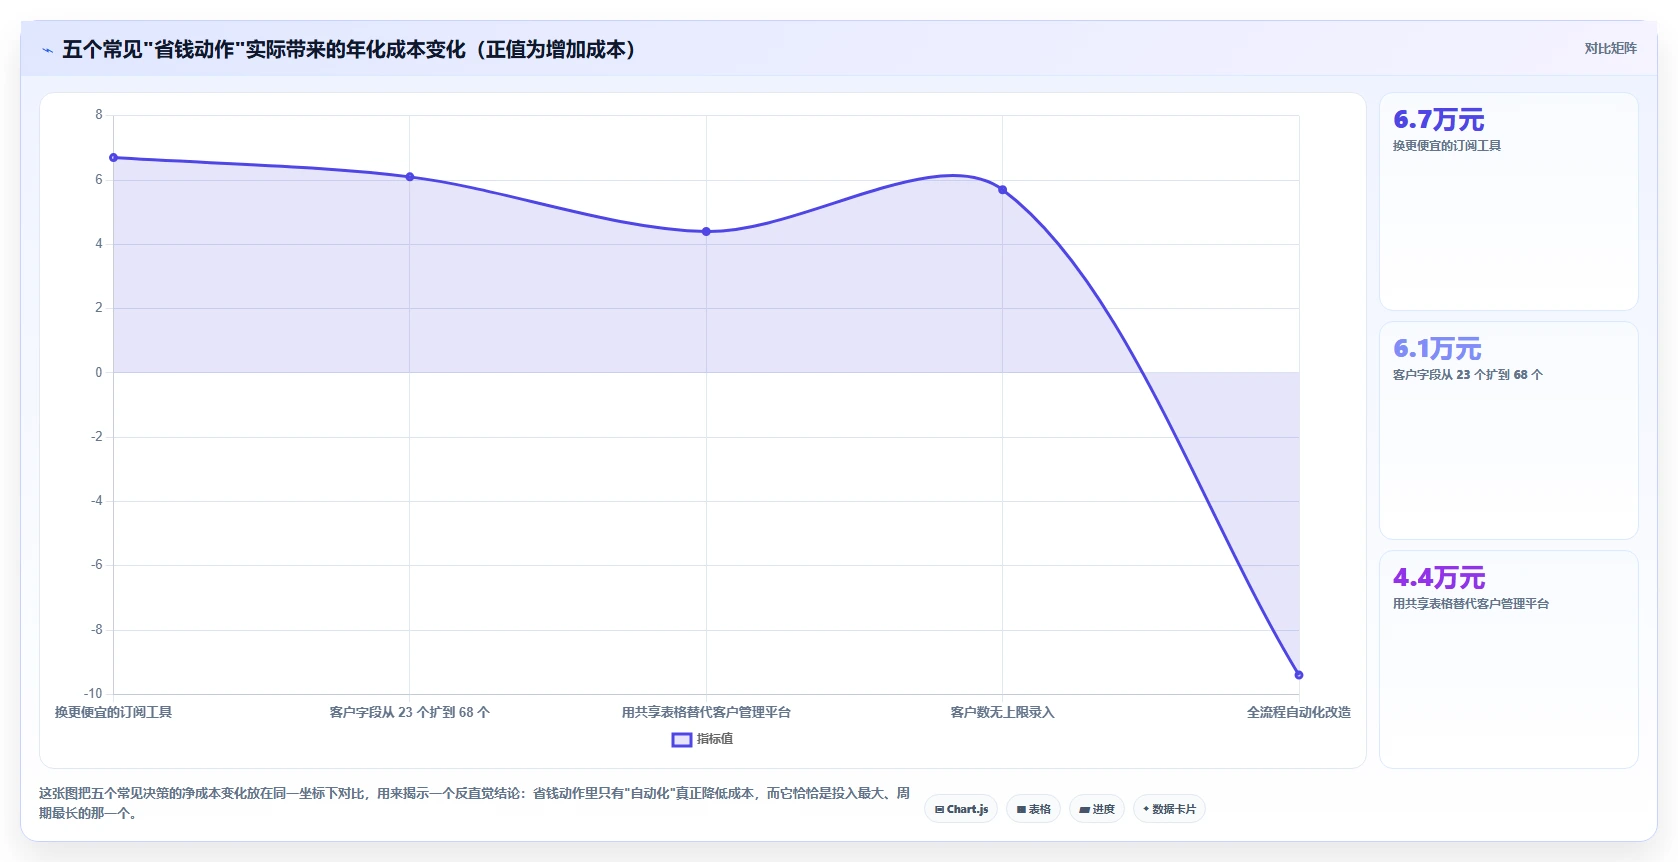This screenshot has height=862, width=1678.
Task: Click the axis label 客户字段从 23 个扩到 68 个
Action: 410,712
